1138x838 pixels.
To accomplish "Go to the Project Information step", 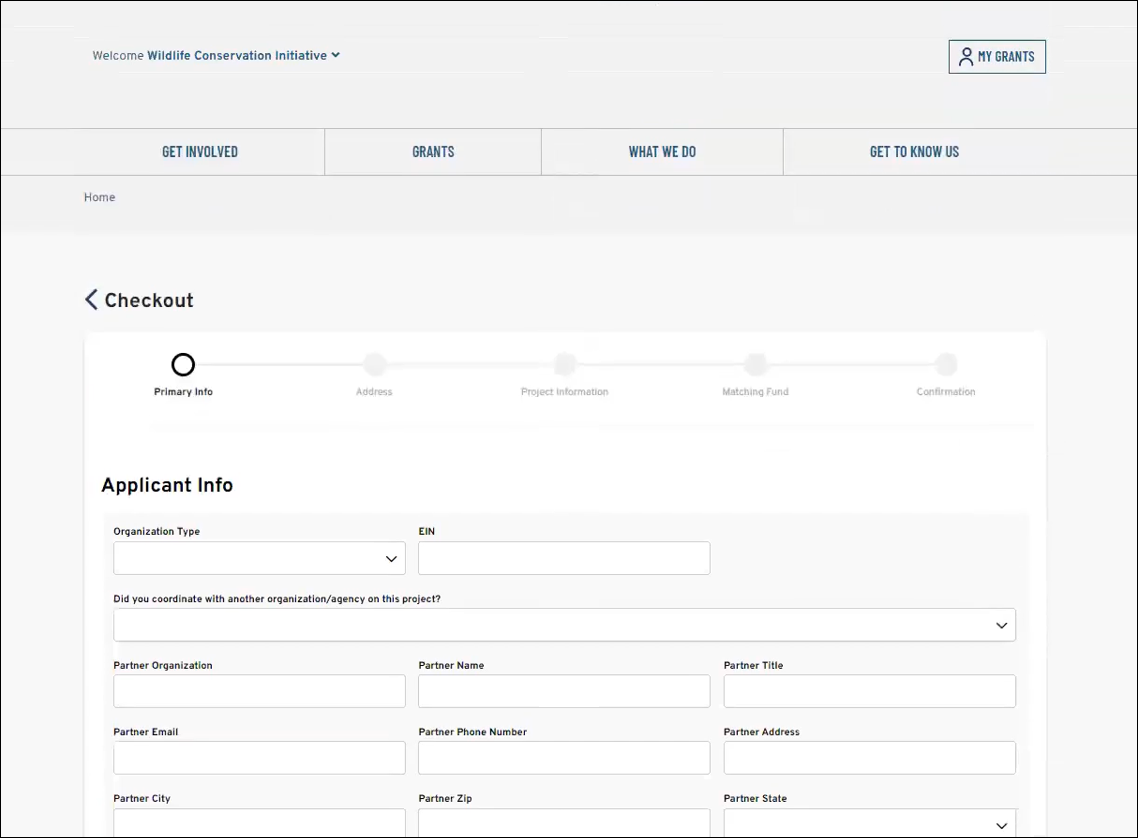I will click(x=565, y=364).
